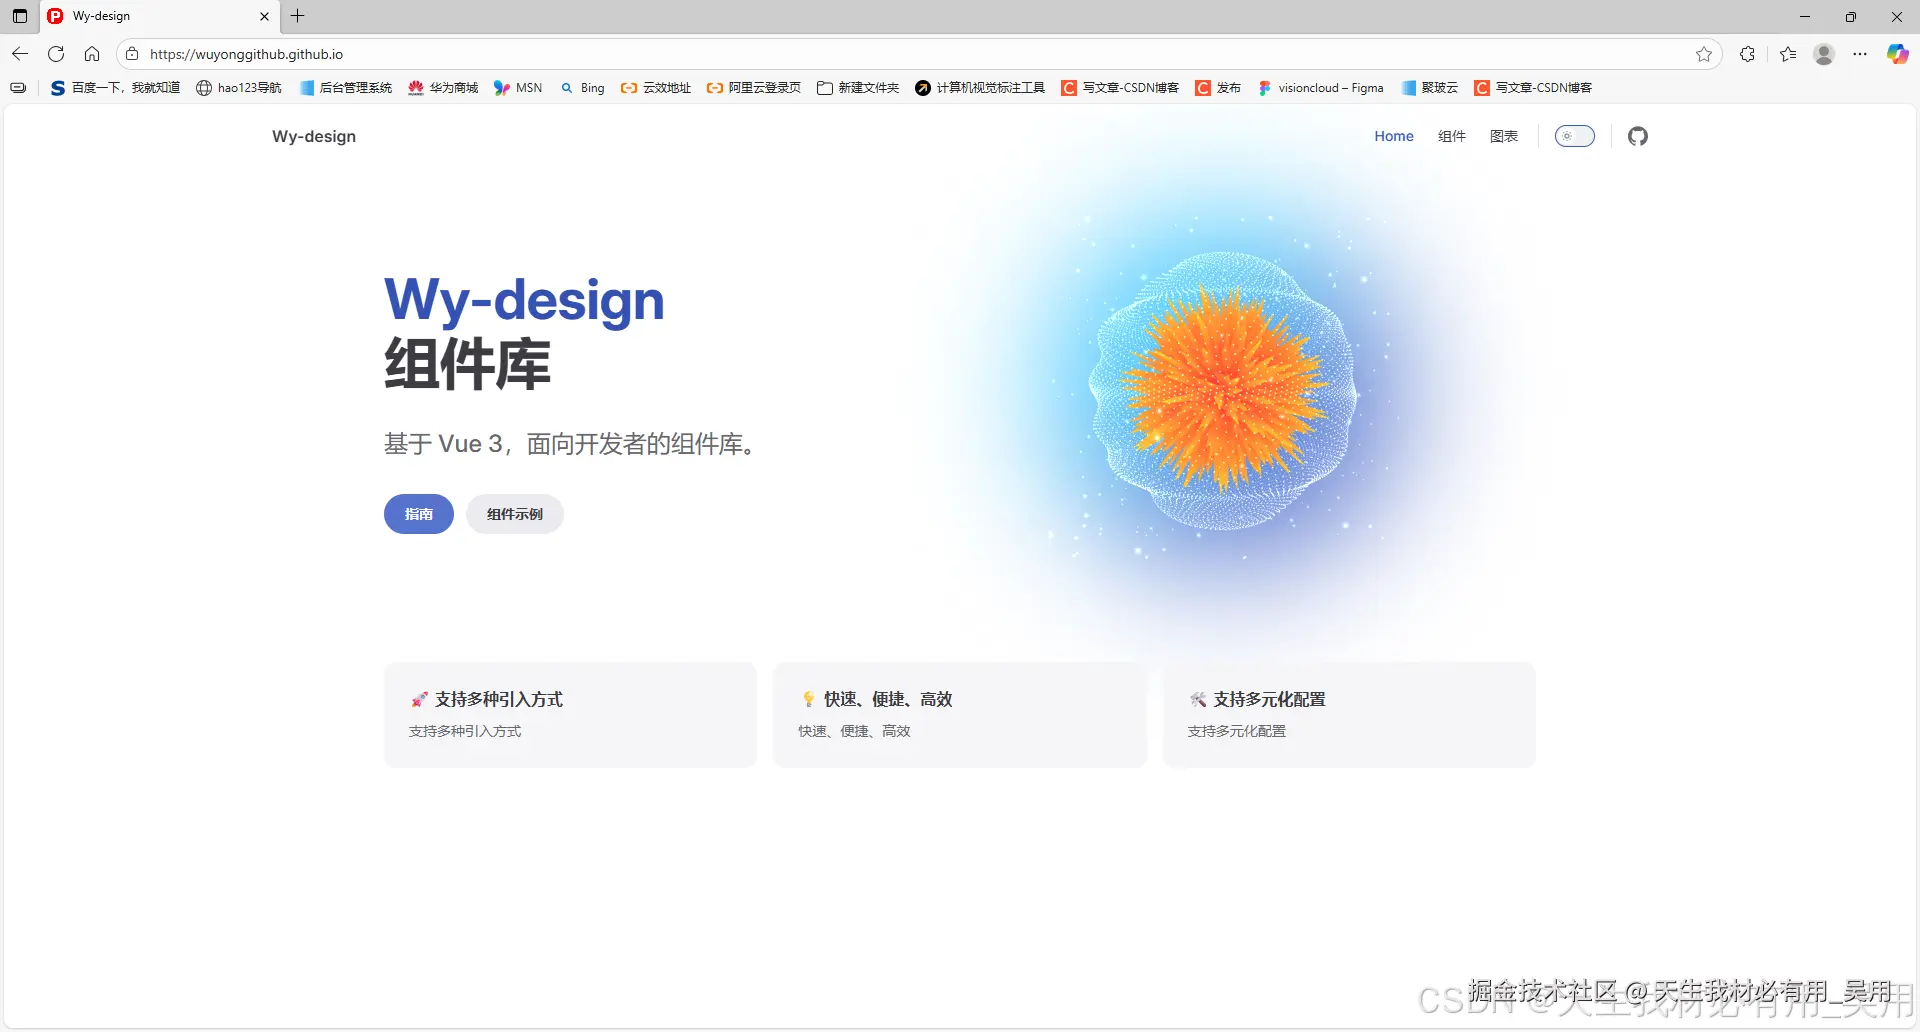Image resolution: width=1920 pixels, height=1032 pixels.
Task: Open the MSN bookmark
Action: pyautogui.click(x=517, y=88)
